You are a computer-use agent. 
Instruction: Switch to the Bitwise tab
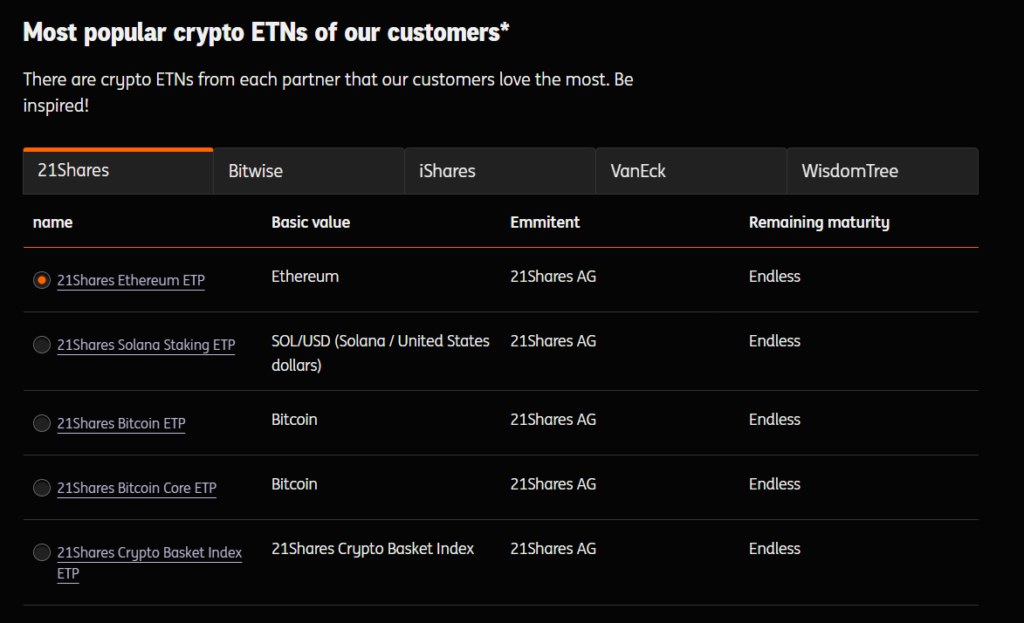coord(309,171)
